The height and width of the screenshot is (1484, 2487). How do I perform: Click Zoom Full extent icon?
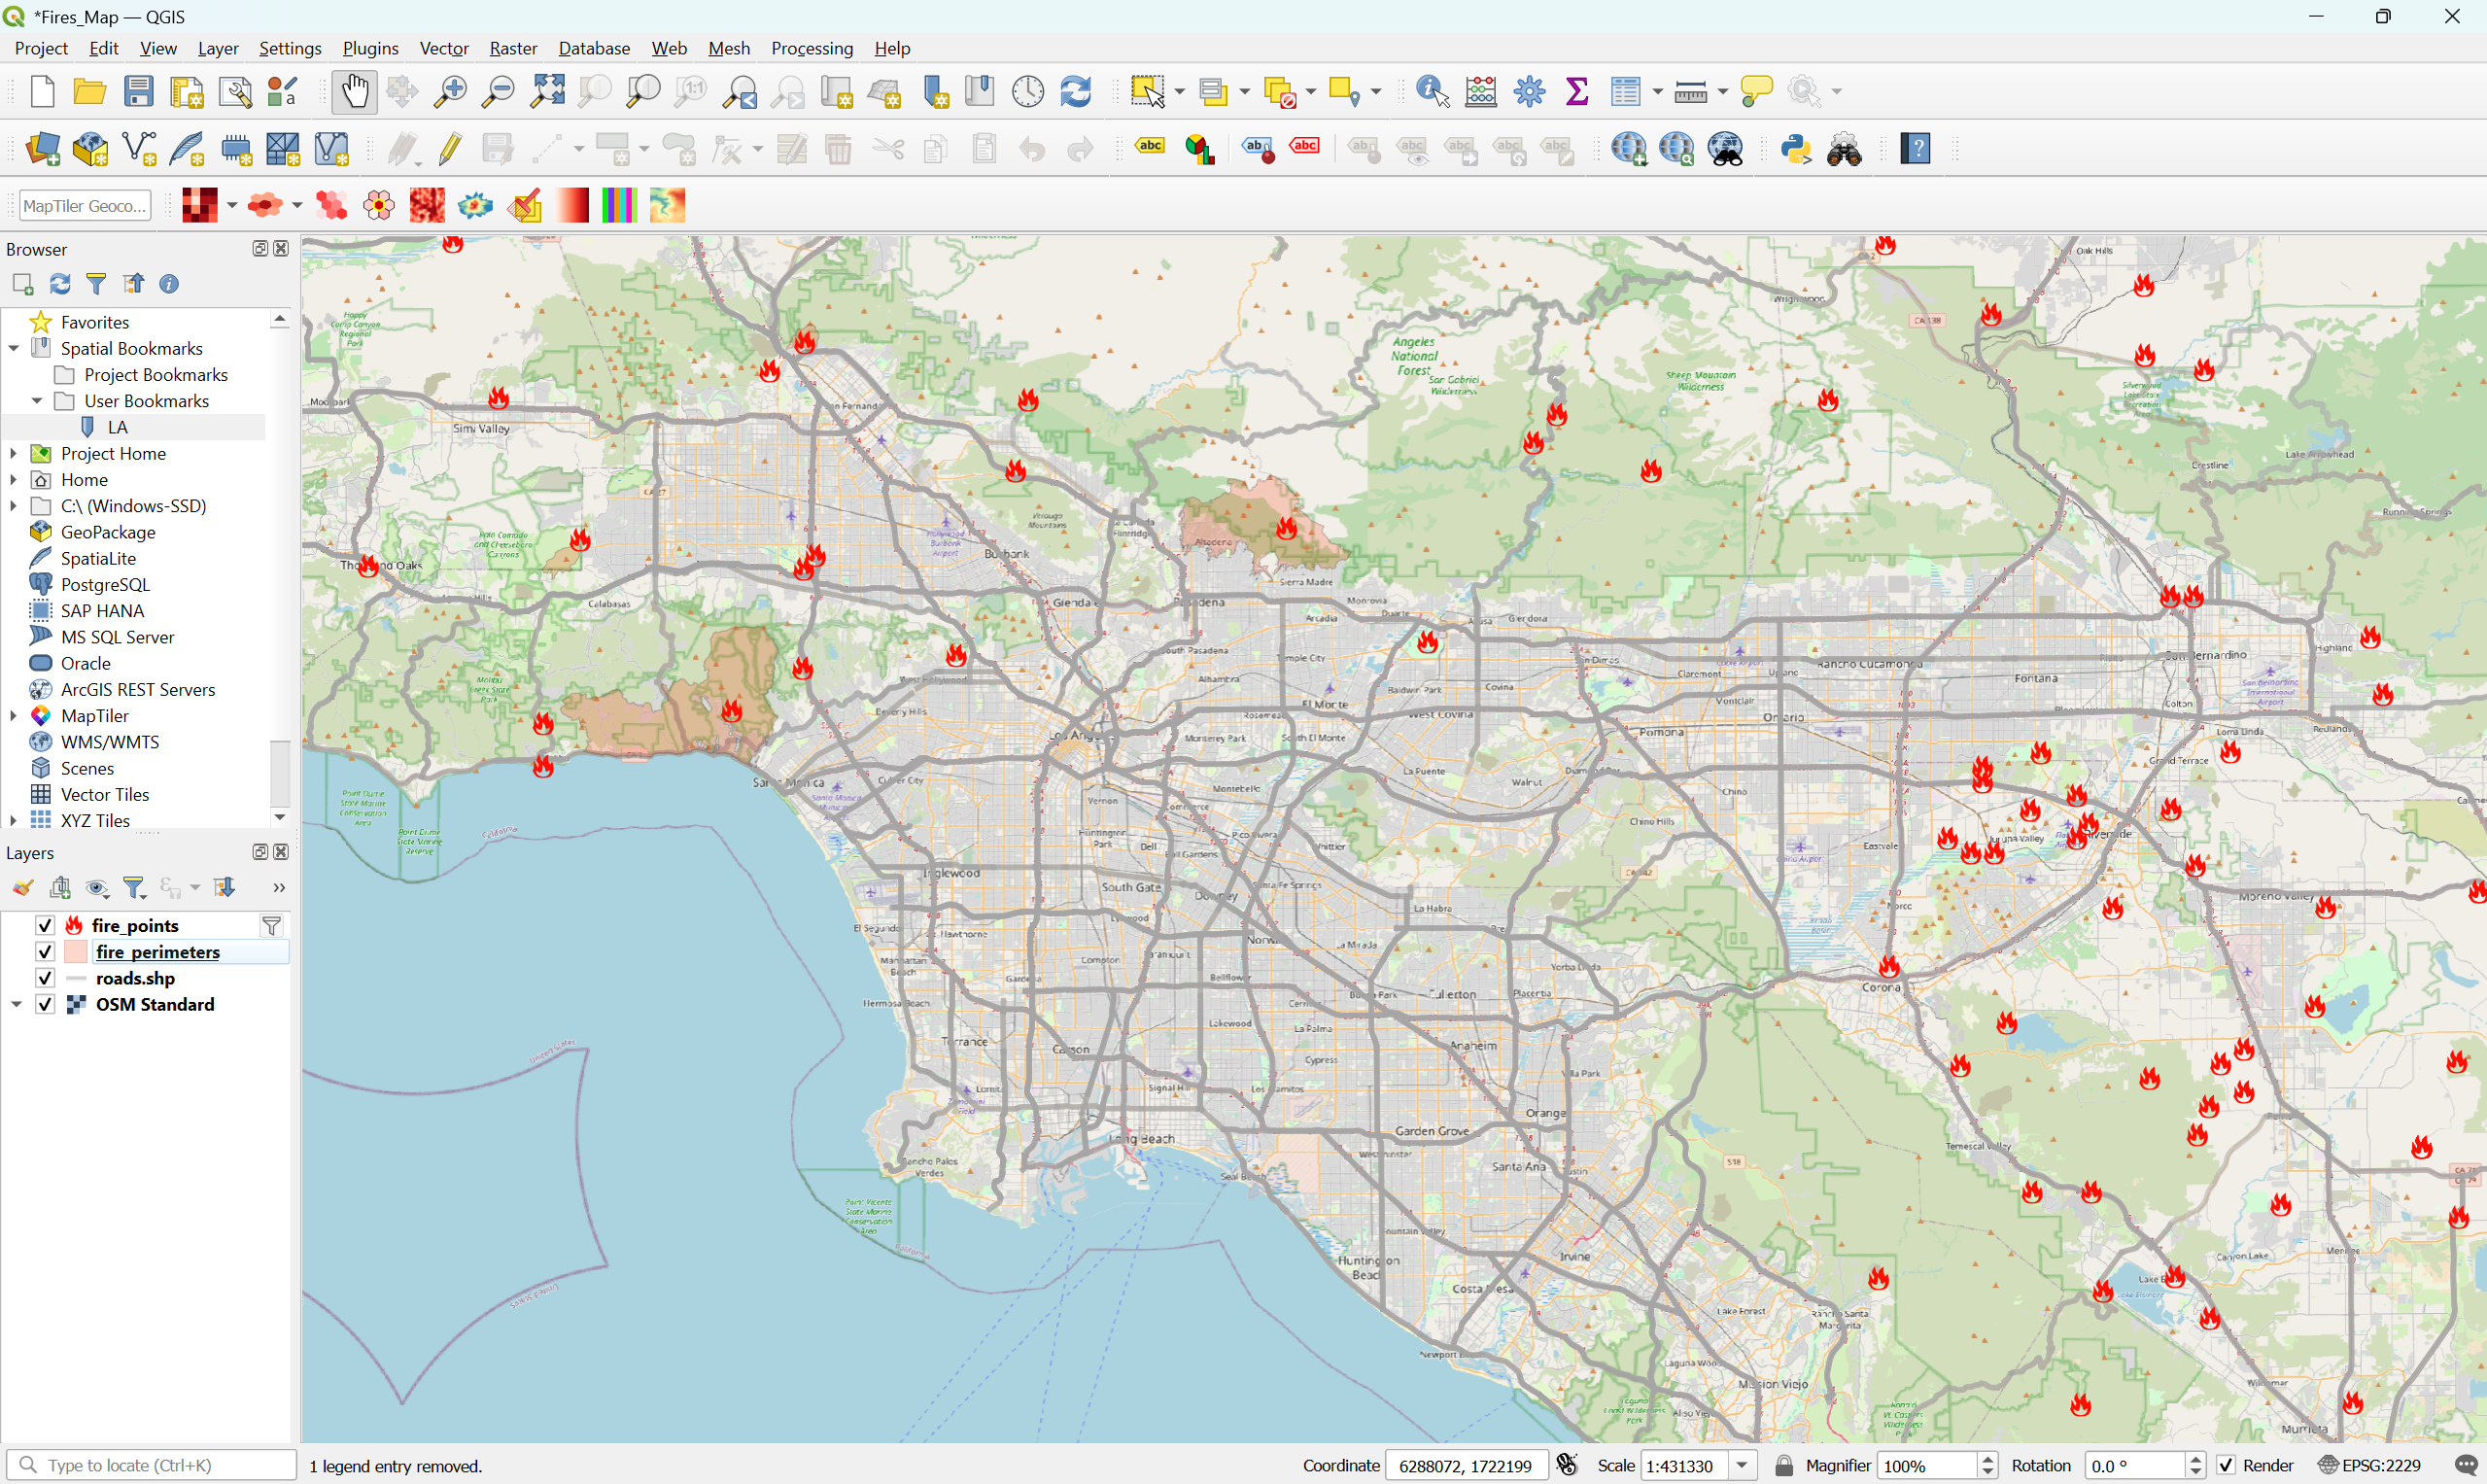tap(547, 91)
